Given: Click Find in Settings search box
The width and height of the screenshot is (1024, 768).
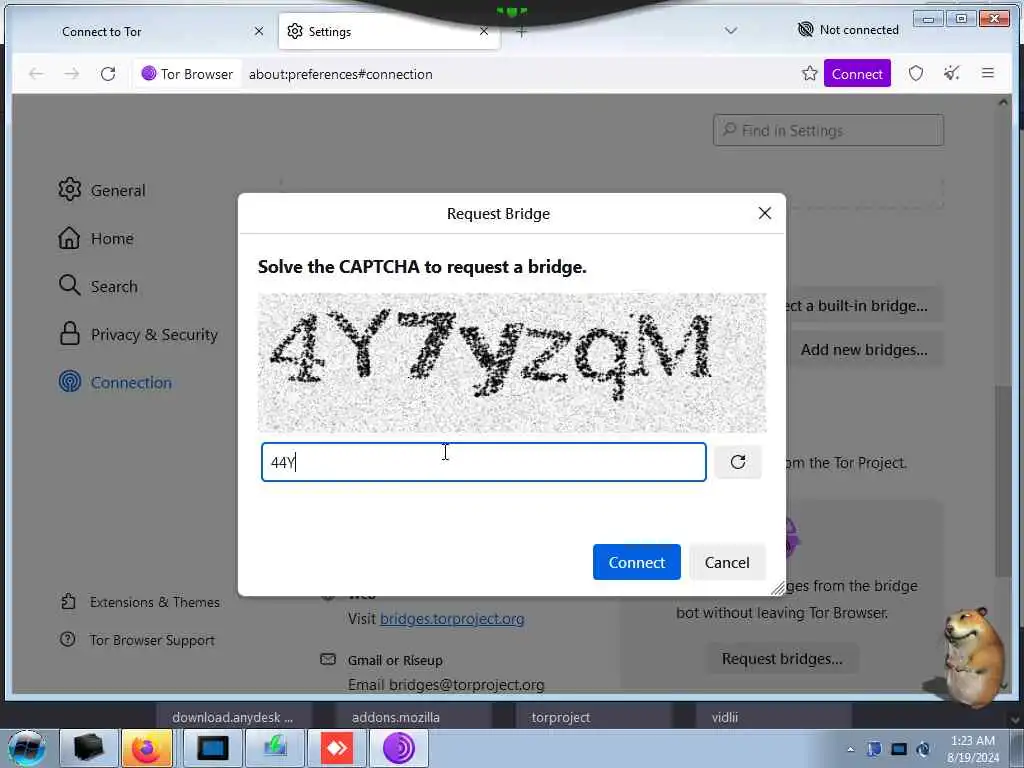Looking at the screenshot, I should [828, 130].
